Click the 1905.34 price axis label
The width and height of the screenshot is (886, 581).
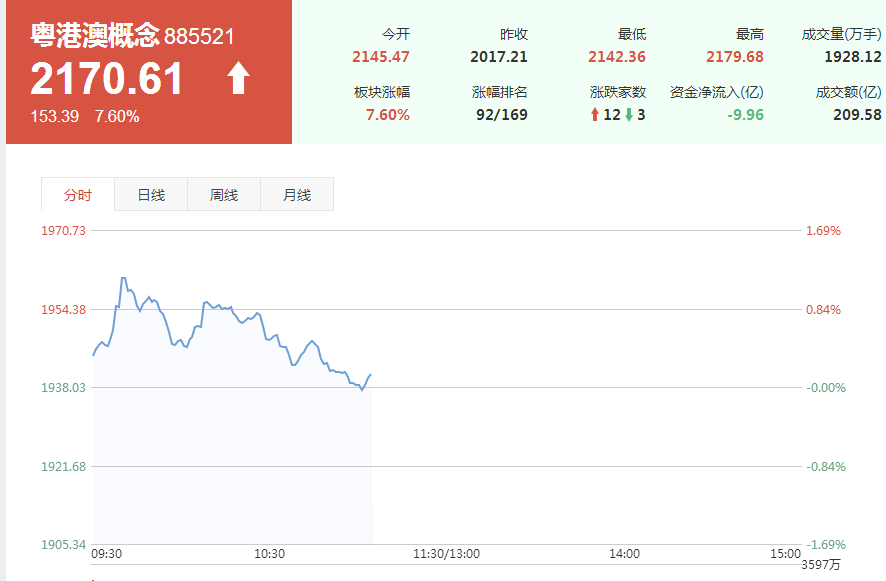coord(63,545)
